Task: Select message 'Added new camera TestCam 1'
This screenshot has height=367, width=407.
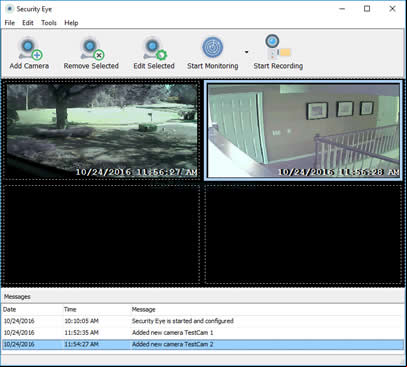Action: 173,333
